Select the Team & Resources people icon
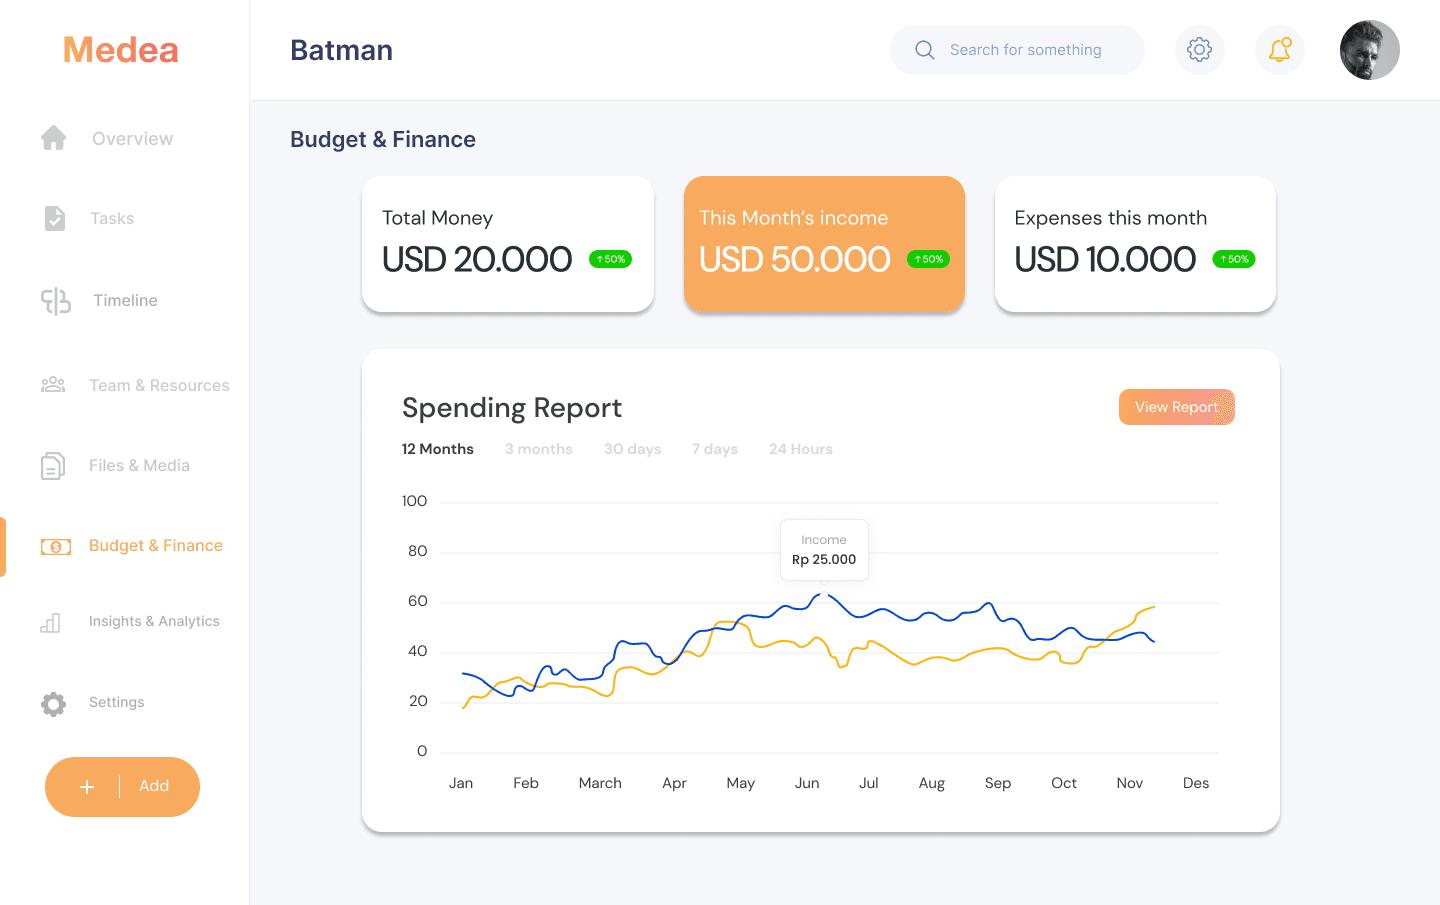 [53, 384]
